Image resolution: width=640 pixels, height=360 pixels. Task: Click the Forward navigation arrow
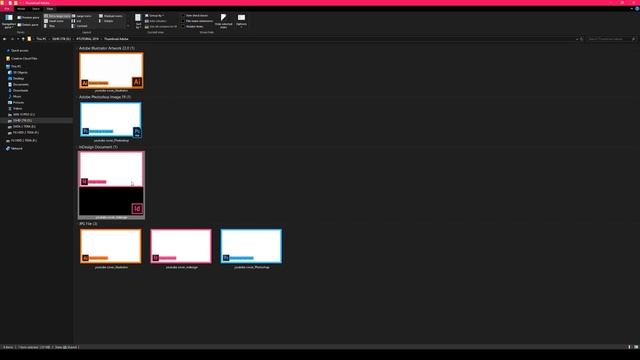(x=12, y=39)
